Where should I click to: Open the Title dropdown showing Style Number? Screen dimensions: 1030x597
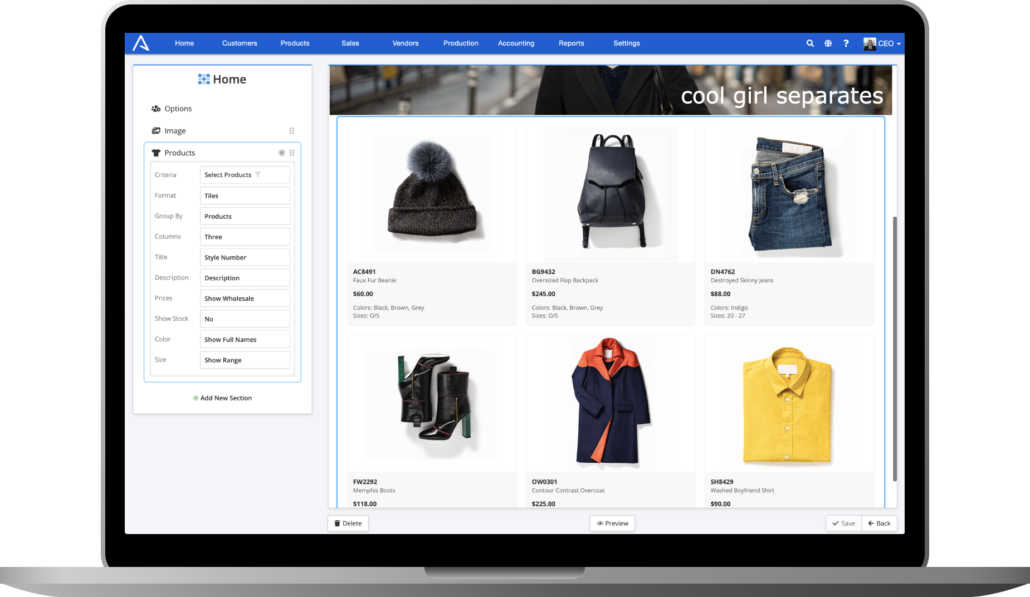(245, 257)
